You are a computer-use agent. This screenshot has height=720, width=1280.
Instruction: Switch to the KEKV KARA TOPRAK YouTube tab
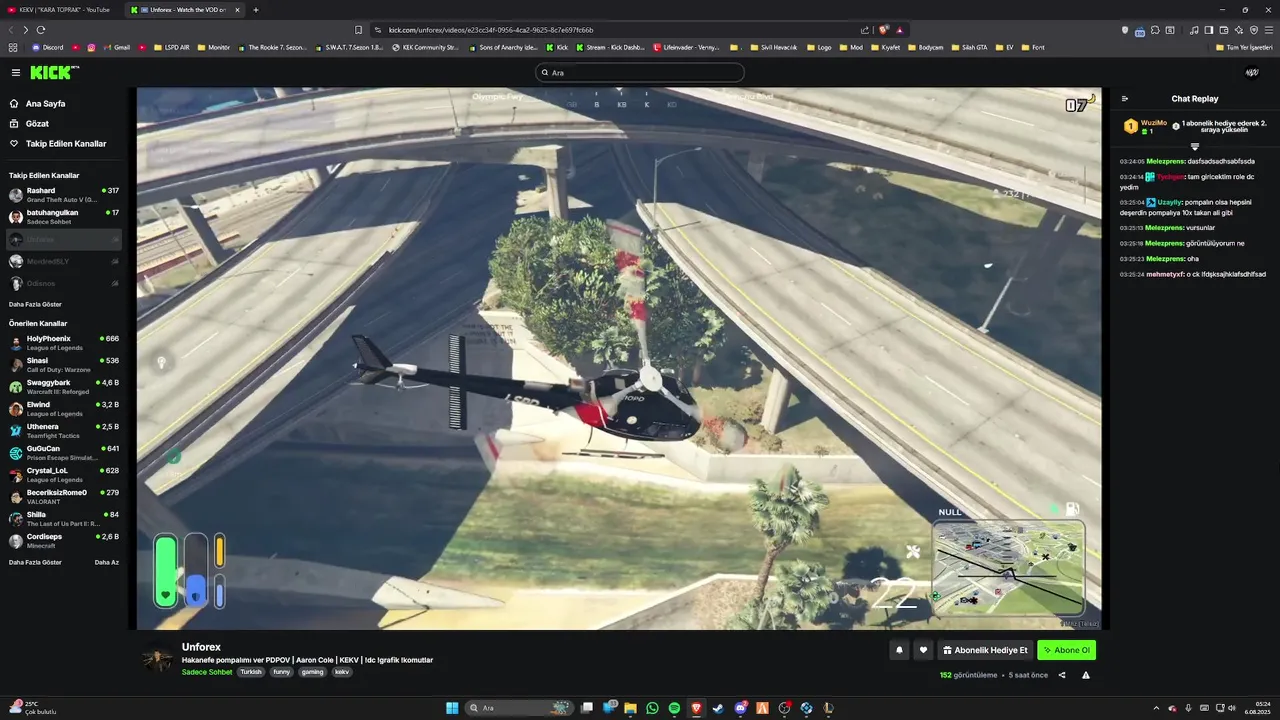62,10
